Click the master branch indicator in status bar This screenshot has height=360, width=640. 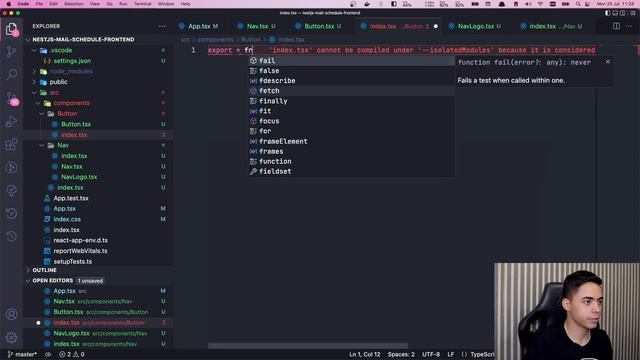[22, 354]
